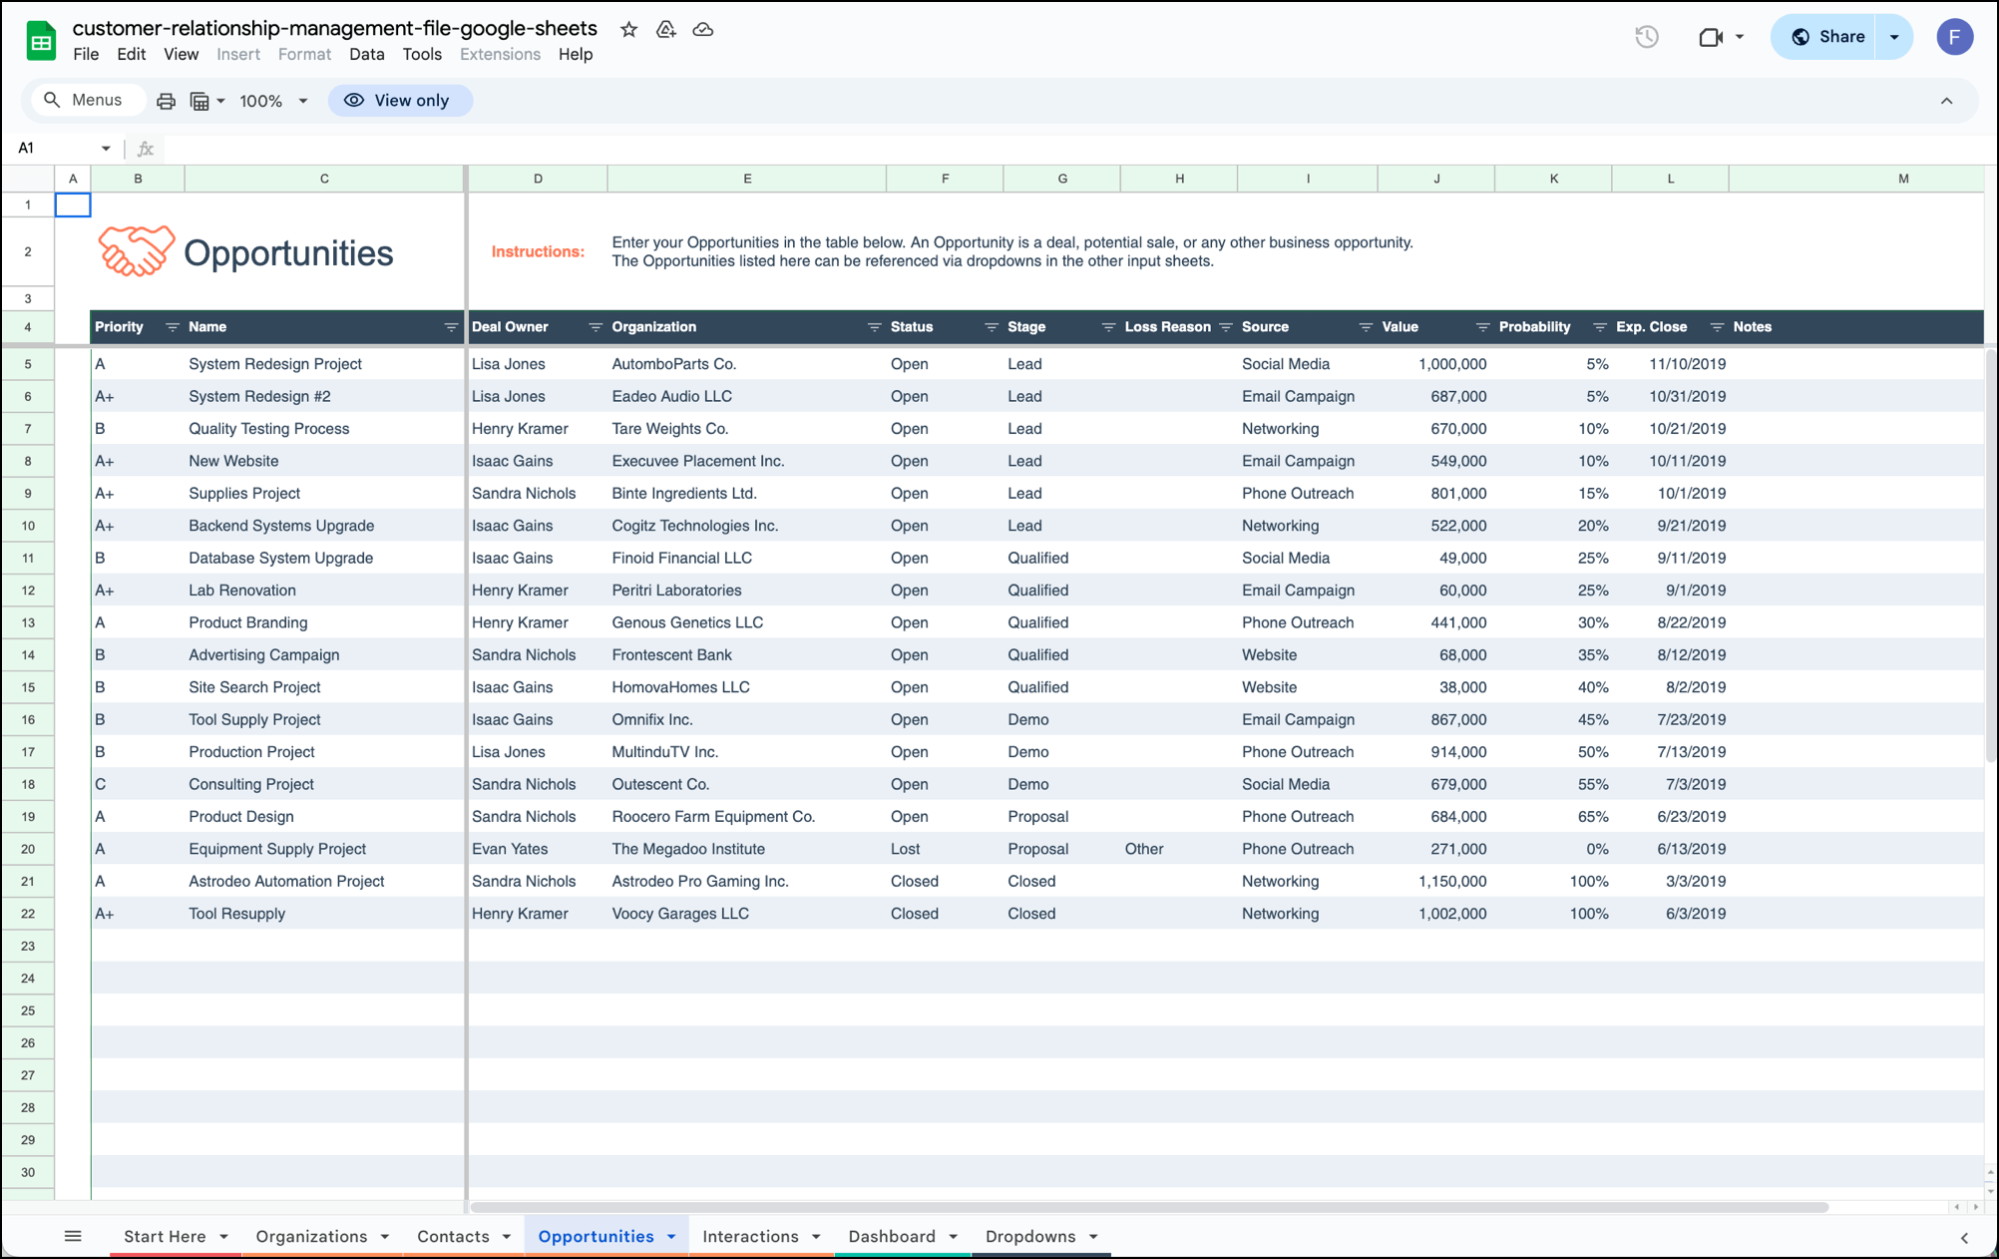
Task: Open the account avatar F
Action: tap(1954, 37)
